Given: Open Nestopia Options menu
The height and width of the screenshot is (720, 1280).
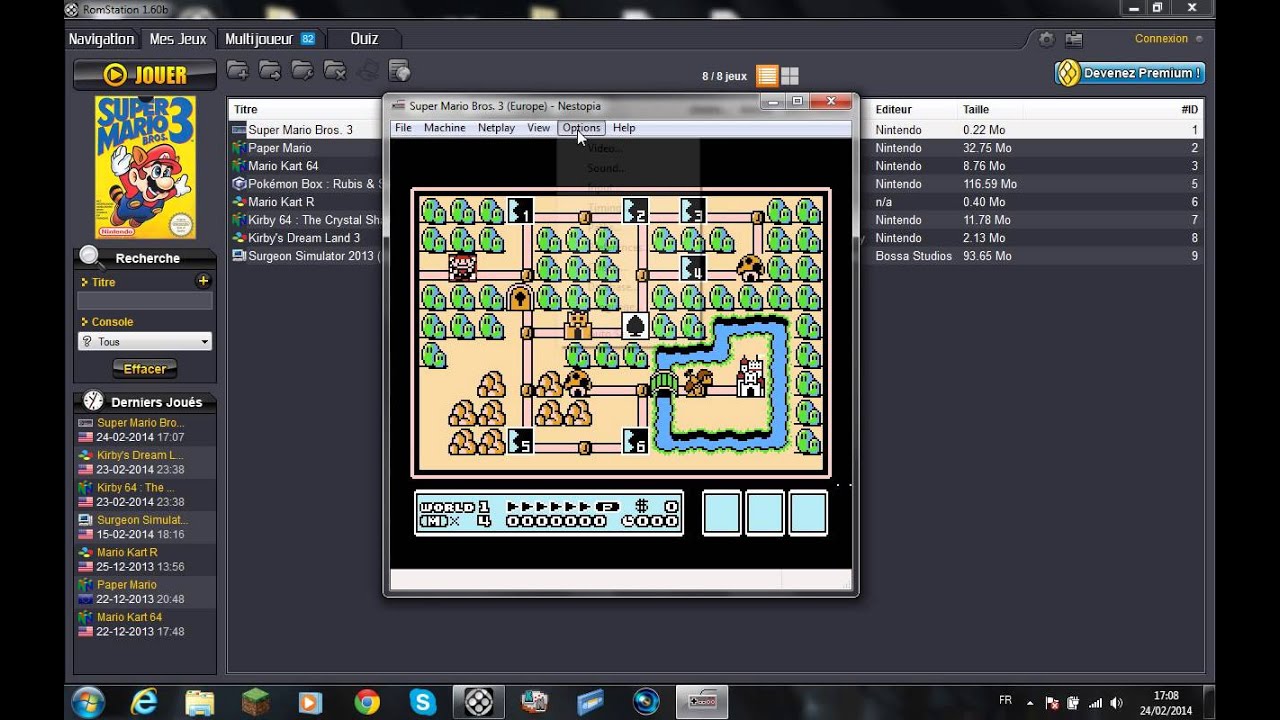Looking at the screenshot, I should (x=581, y=128).
